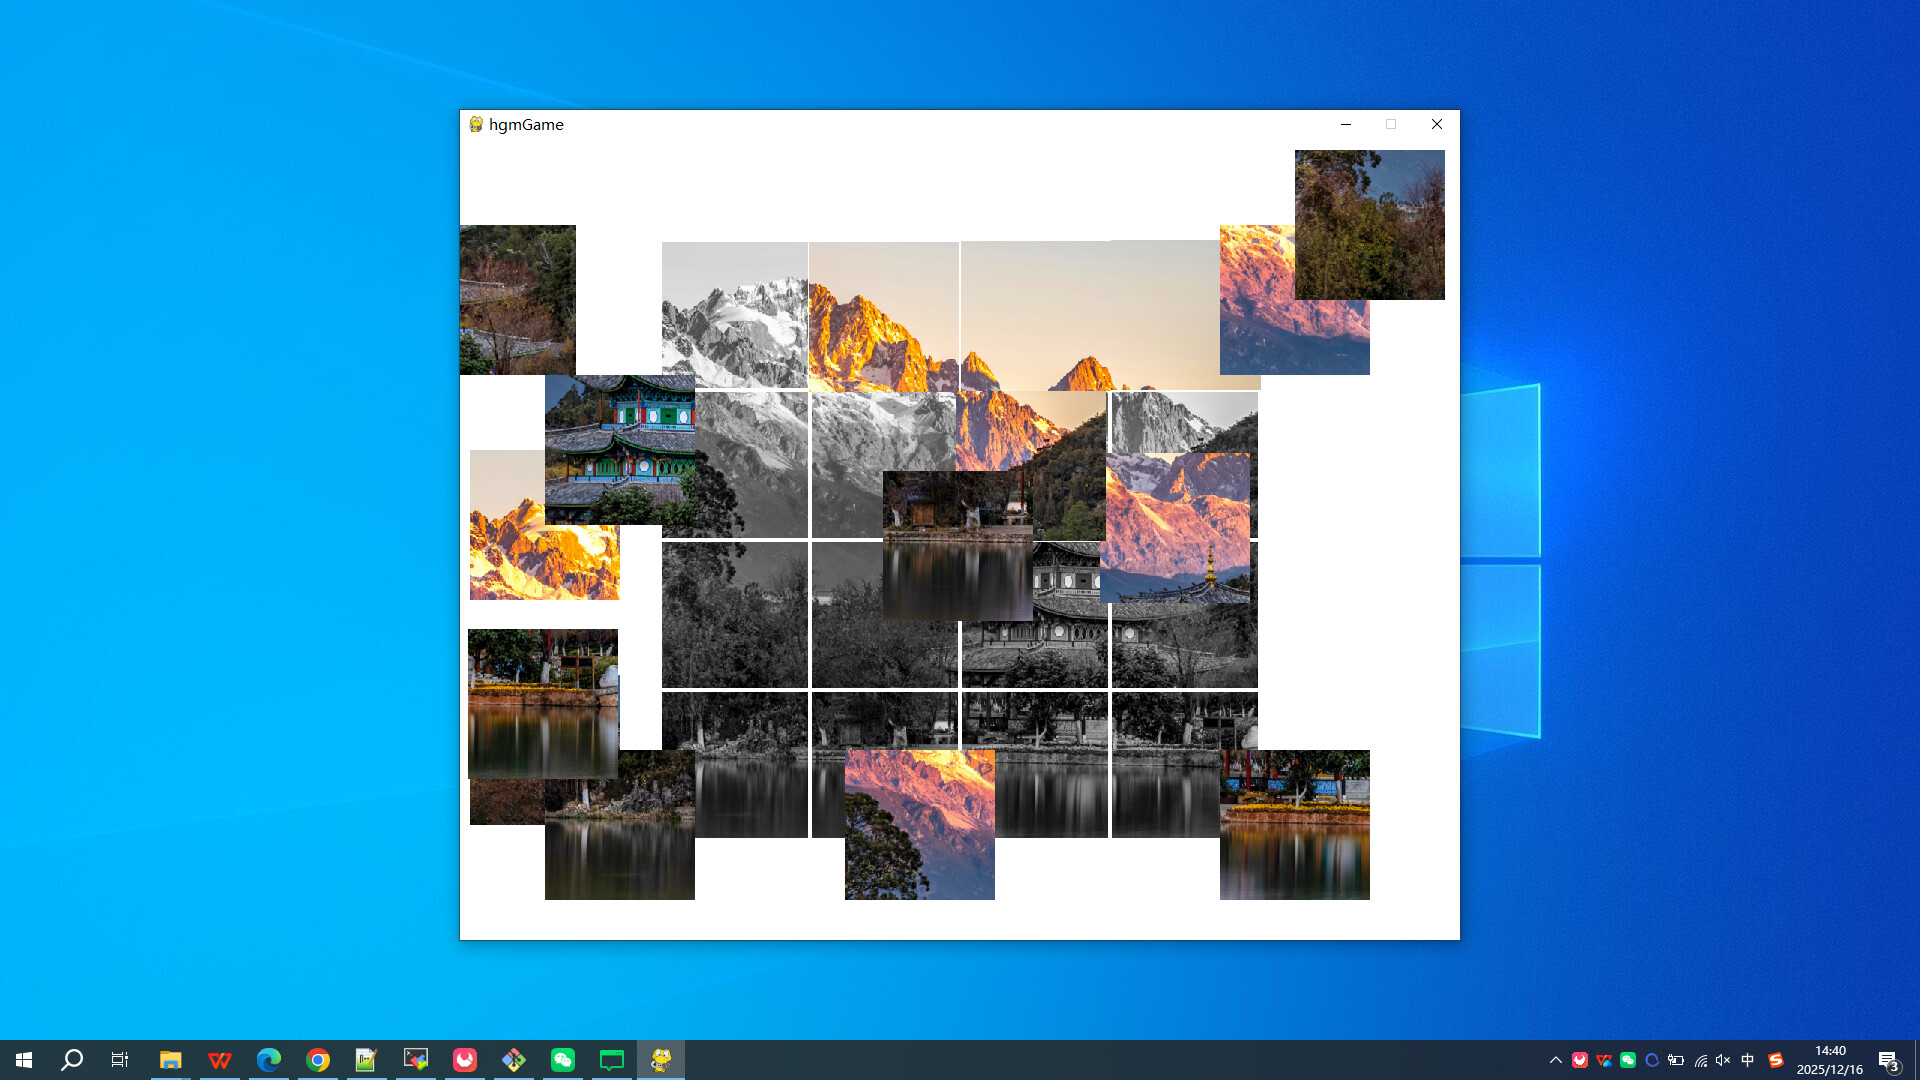Minimize the hgmGame window

pyautogui.click(x=1346, y=124)
